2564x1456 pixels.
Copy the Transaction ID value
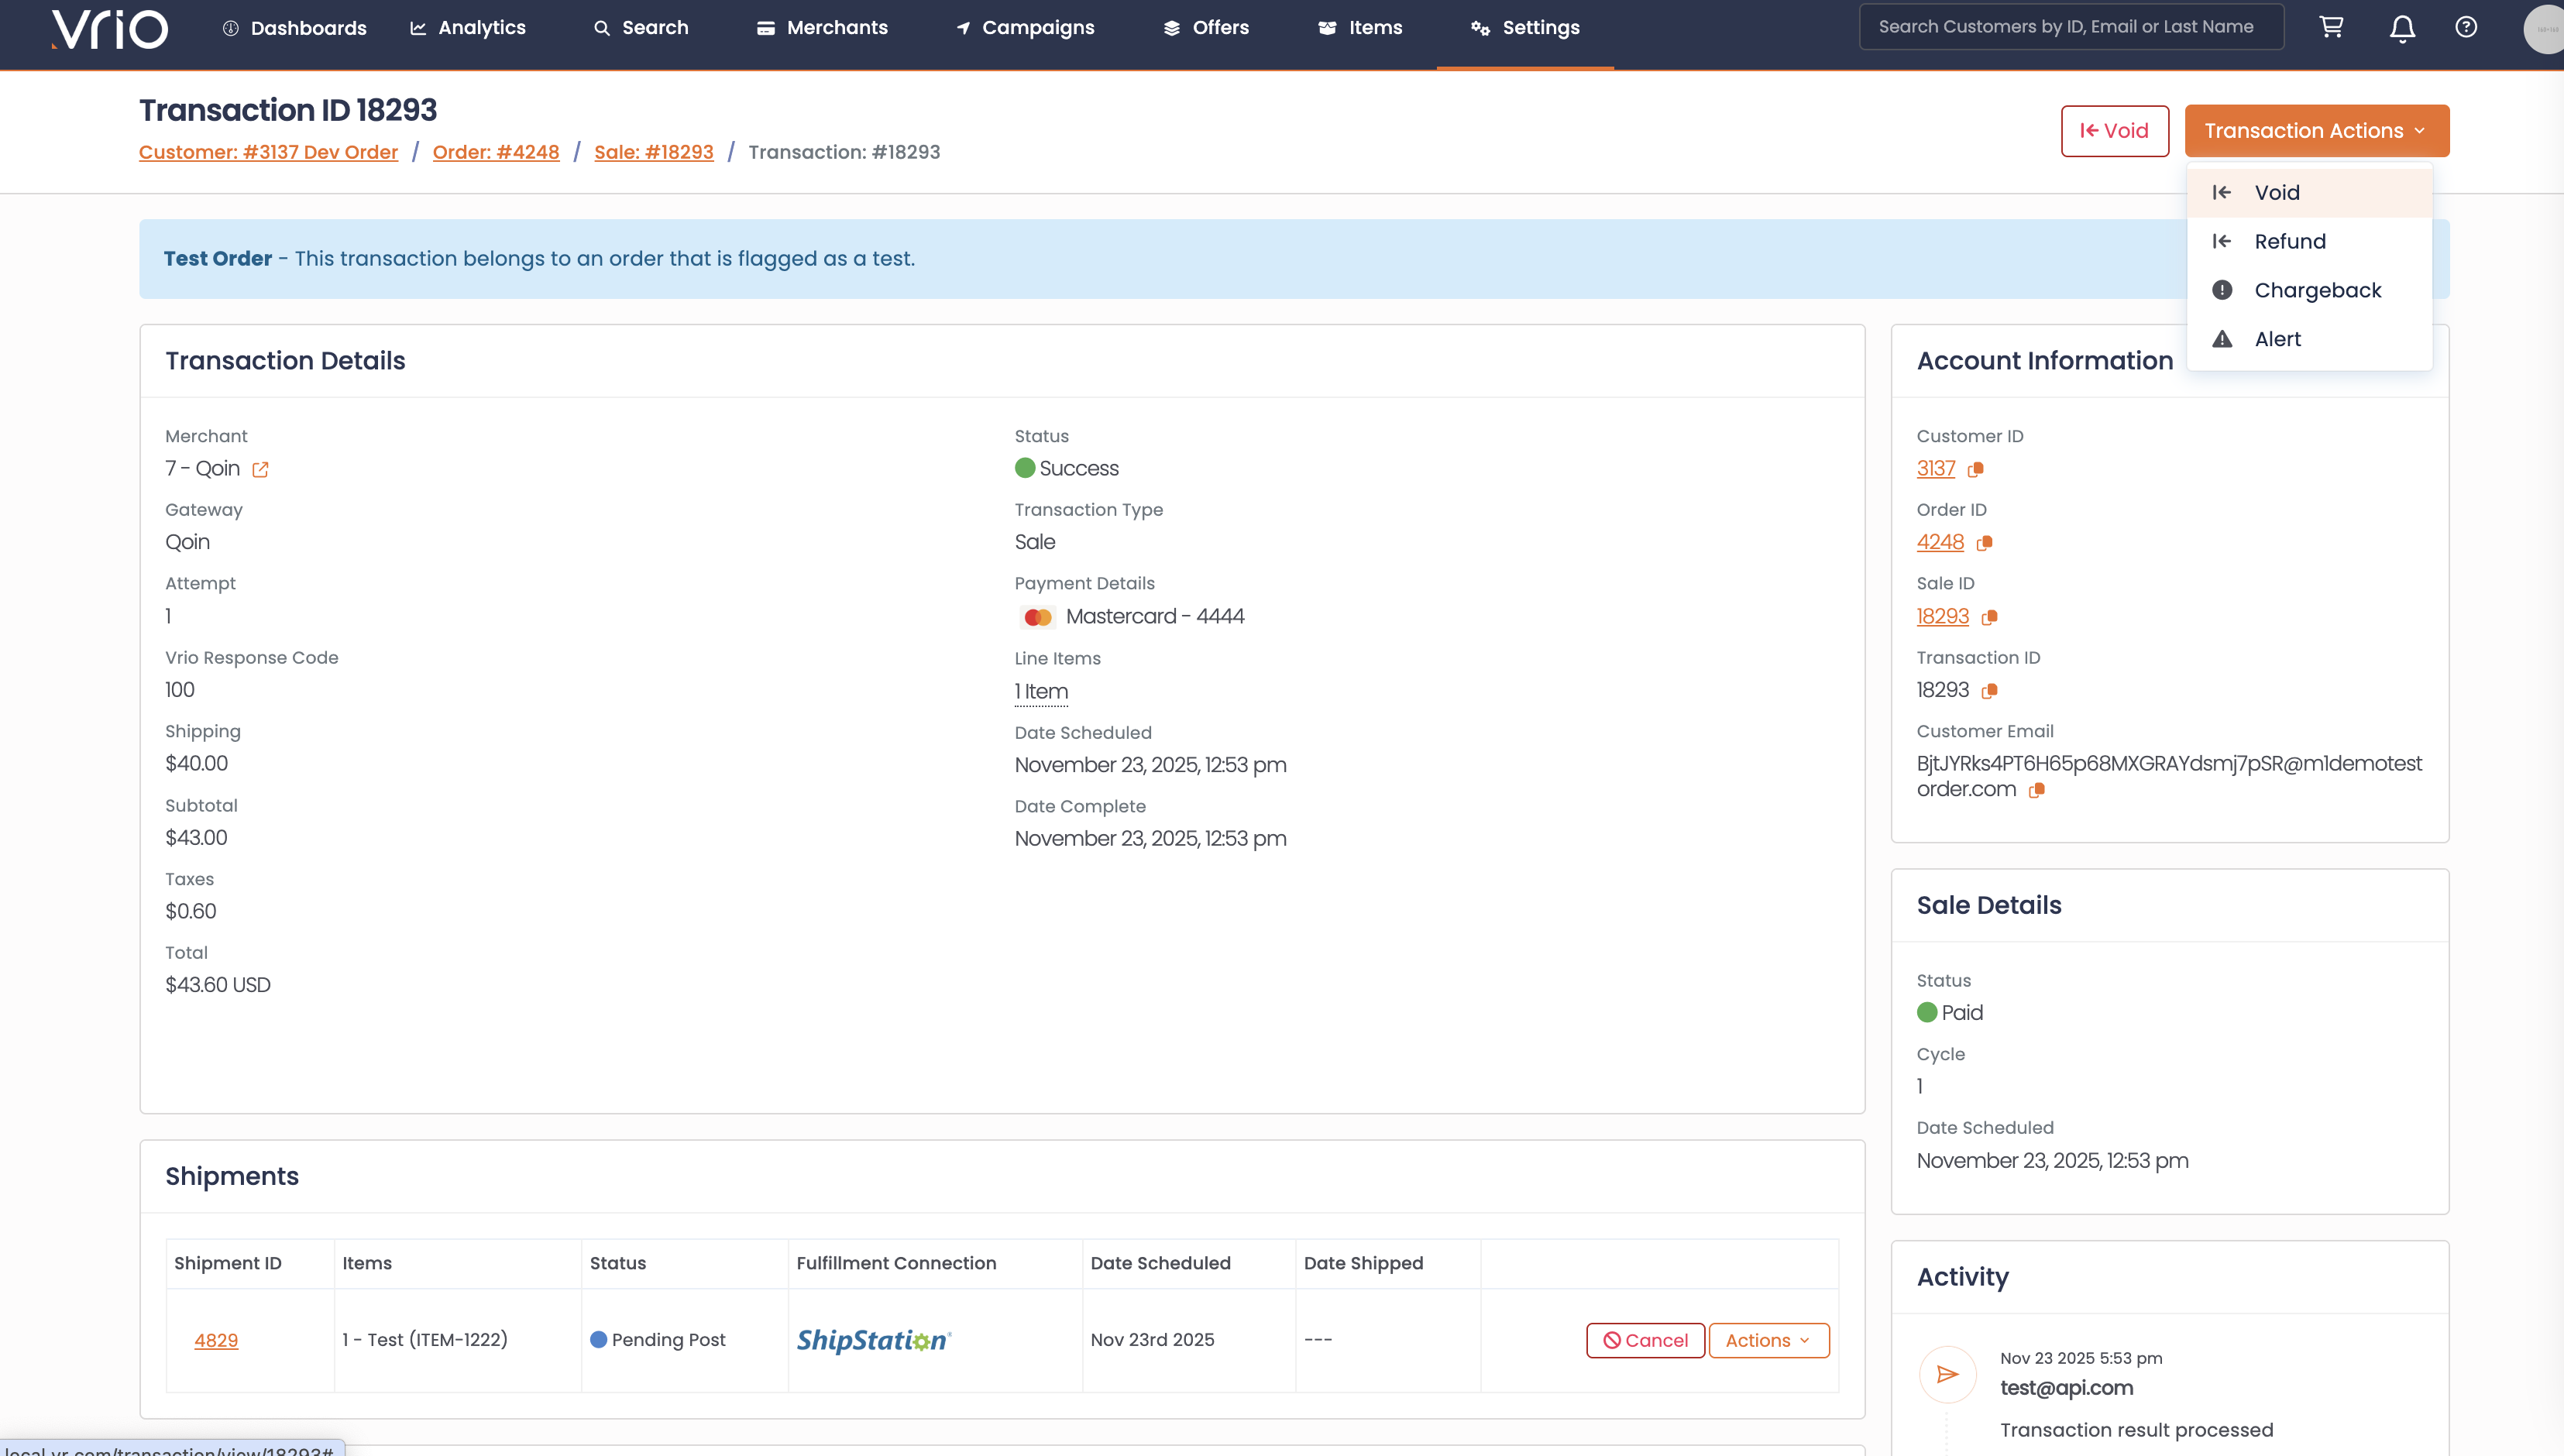tap(1990, 691)
